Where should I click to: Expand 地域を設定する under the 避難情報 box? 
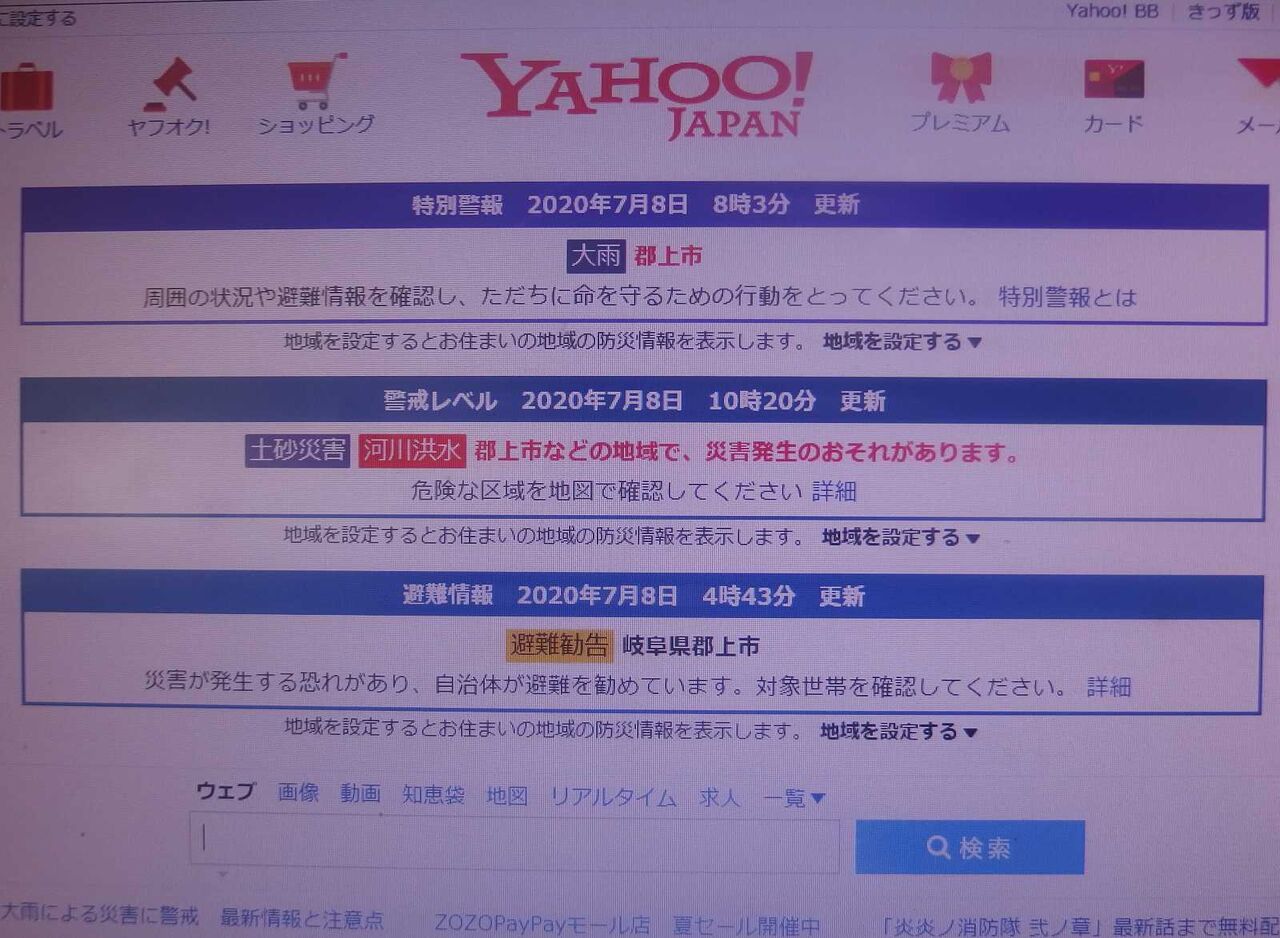click(899, 732)
